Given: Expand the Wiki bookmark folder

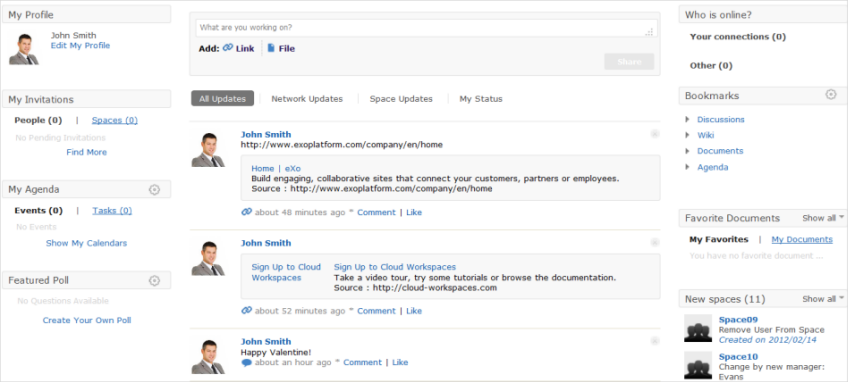Looking at the screenshot, I should pos(687,135).
